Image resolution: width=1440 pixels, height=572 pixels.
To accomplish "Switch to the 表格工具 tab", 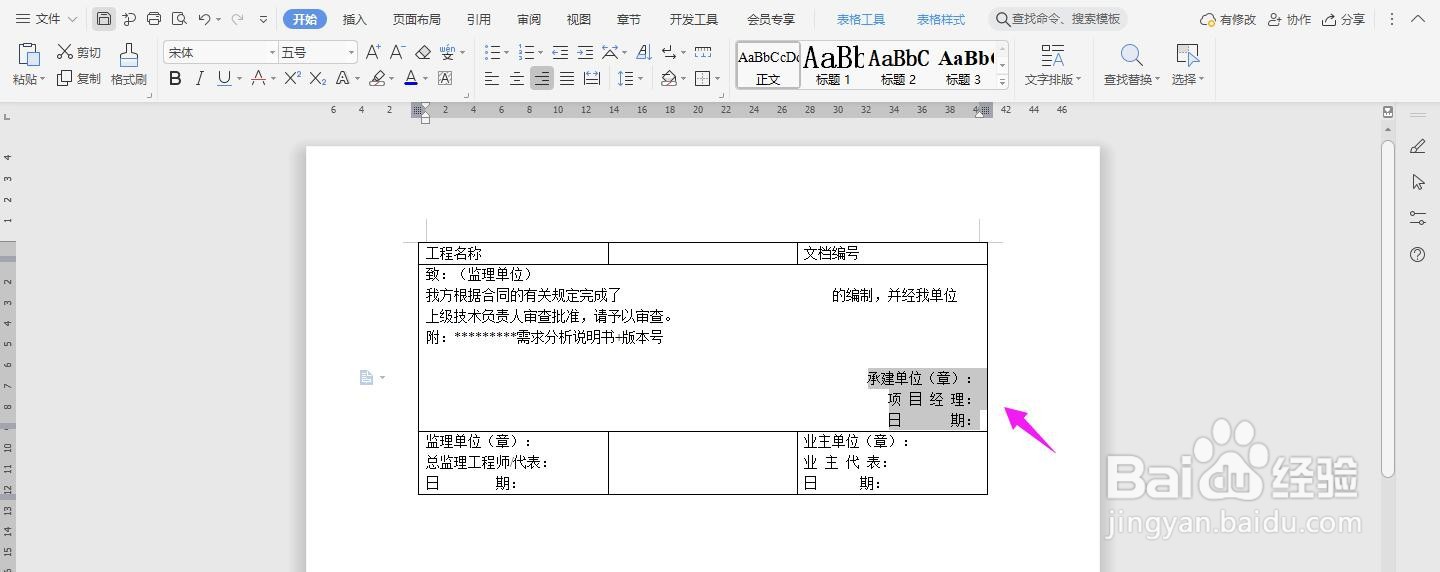I will [x=861, y=19].
